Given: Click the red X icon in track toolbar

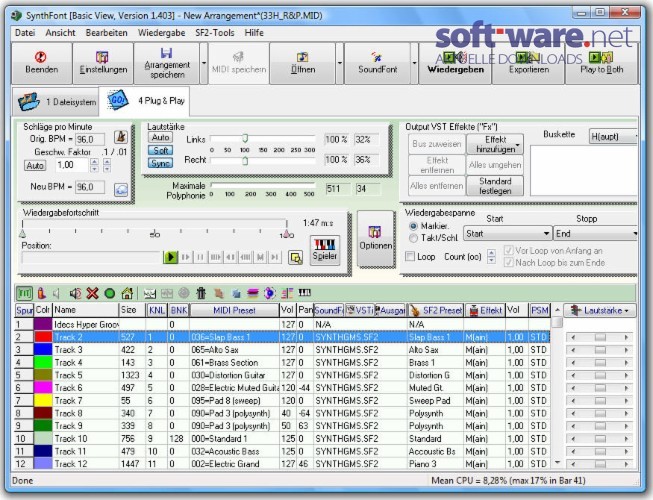Looking at the screenshot, I should coord(92,294).
